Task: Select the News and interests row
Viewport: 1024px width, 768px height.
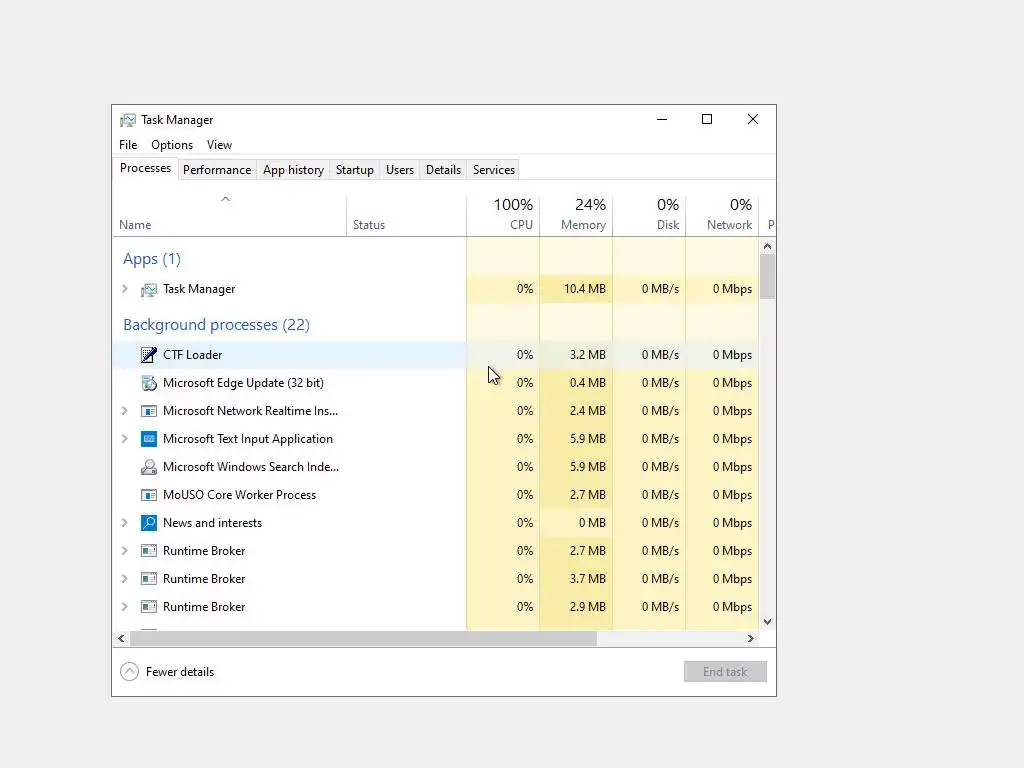Action: [436, 523]
